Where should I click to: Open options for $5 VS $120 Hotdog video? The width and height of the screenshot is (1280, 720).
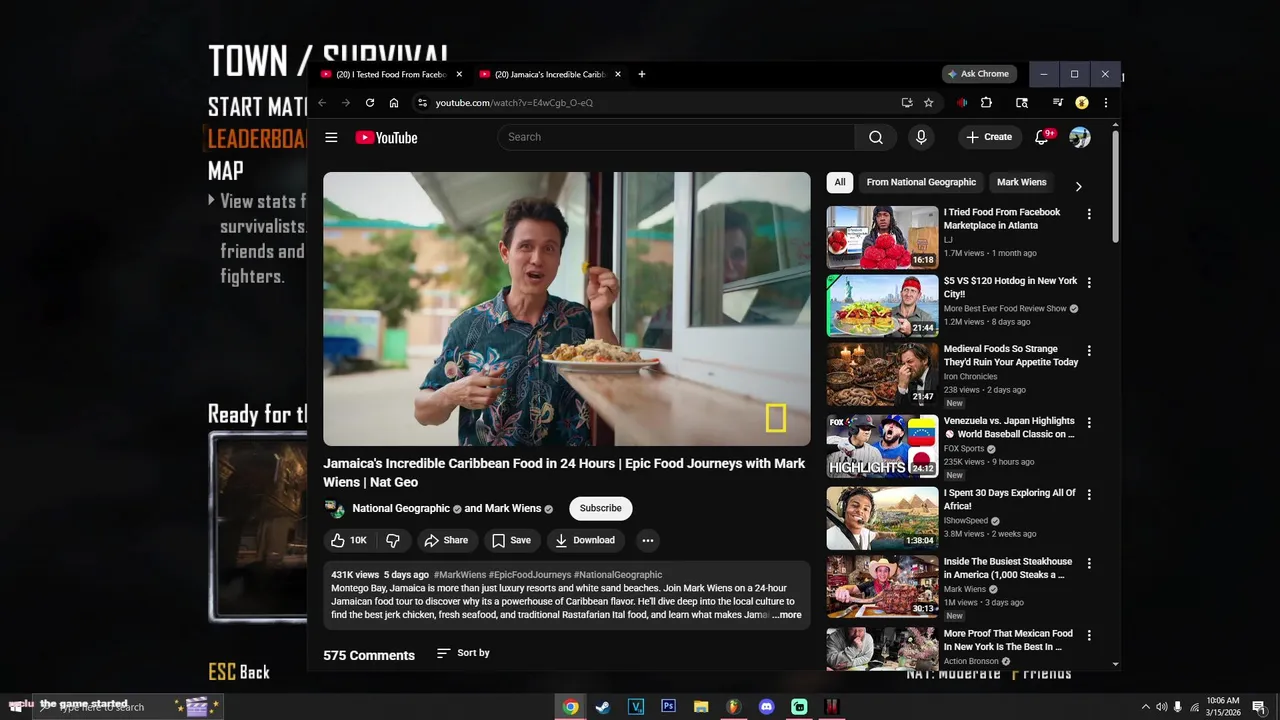tap(1089, 283)
